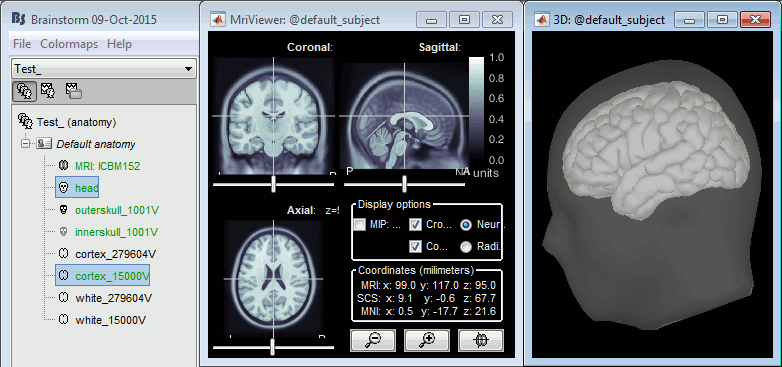Toggle the Coordinates checkbox

click(x=415, y=246)
